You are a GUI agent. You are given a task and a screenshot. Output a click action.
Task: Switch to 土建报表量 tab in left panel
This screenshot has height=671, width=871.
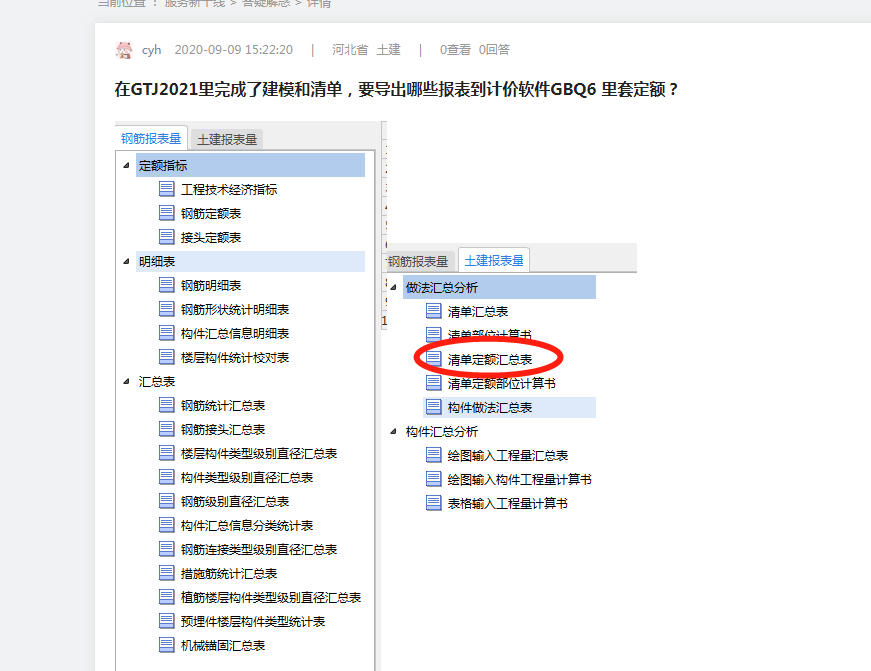(x=227, y=139)
